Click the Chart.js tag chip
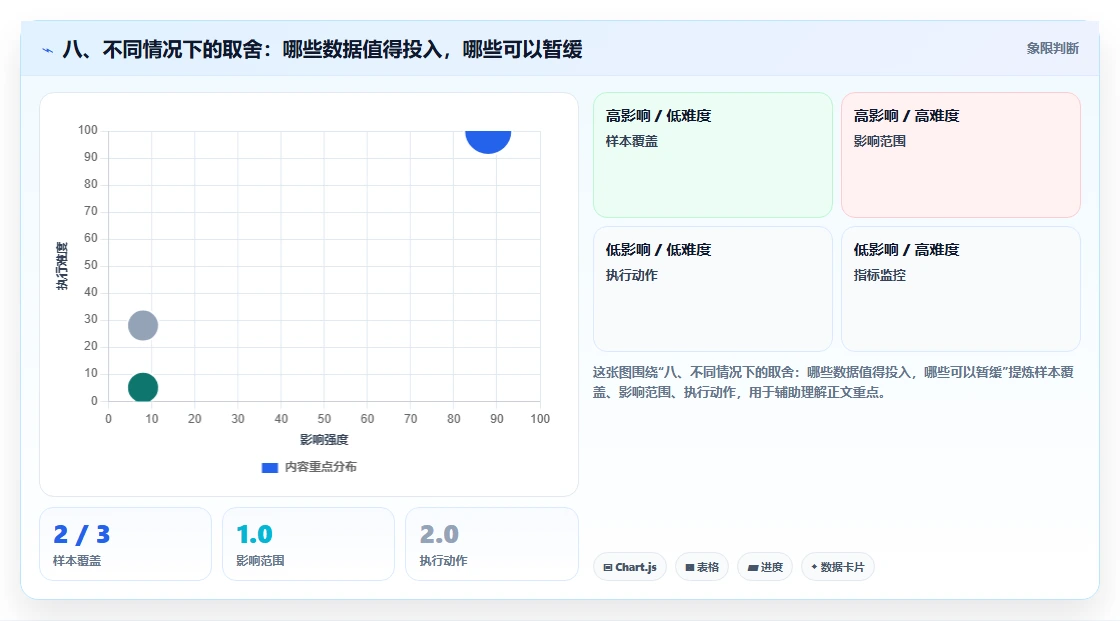This screenshot has width=1120, height=621. point(630,567)
